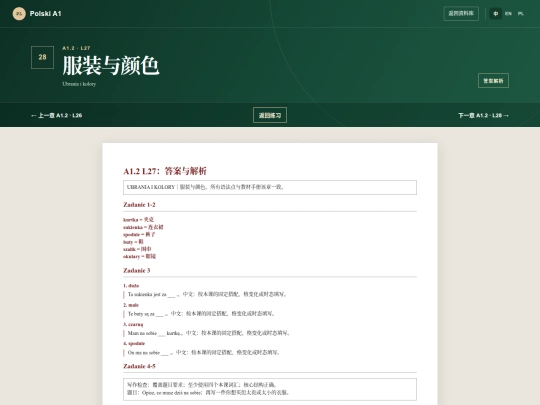Click the writing-check box with 'Opisz, co masz'
The height and width of the screenshot is (405, 540).
click(270, 389)
